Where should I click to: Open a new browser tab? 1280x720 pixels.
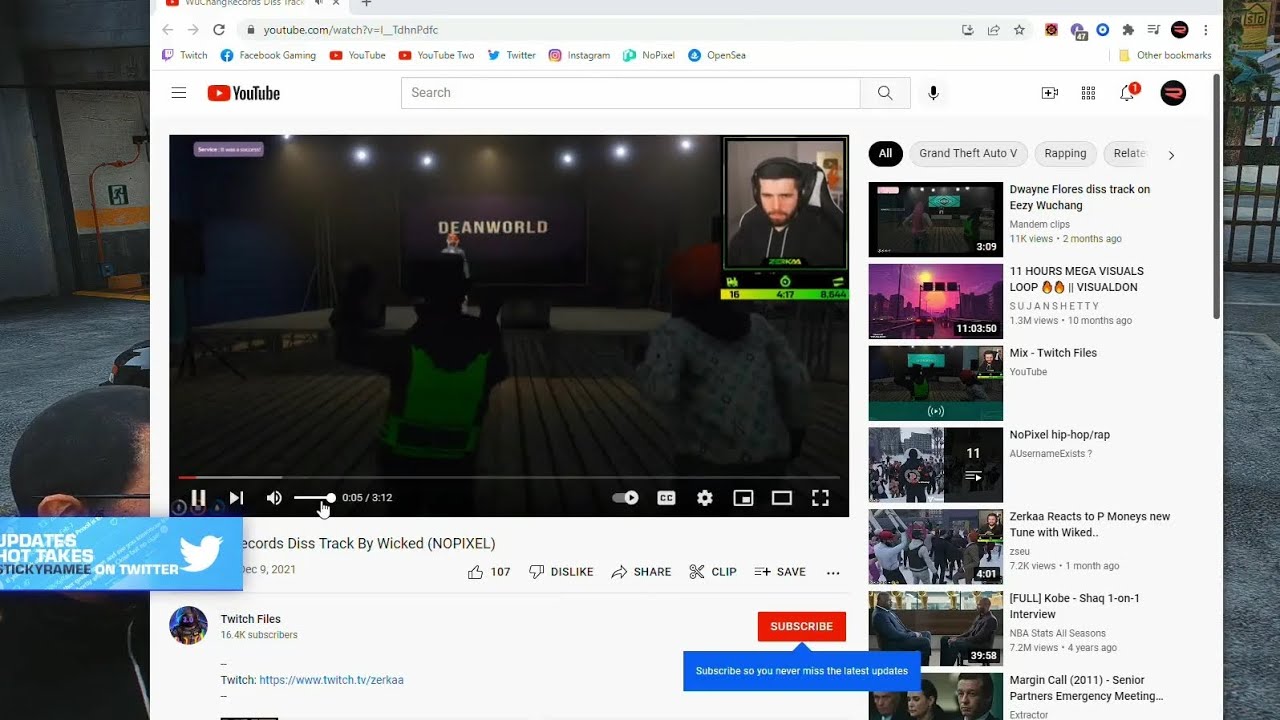pyautogui.click(x=366, y=4)
